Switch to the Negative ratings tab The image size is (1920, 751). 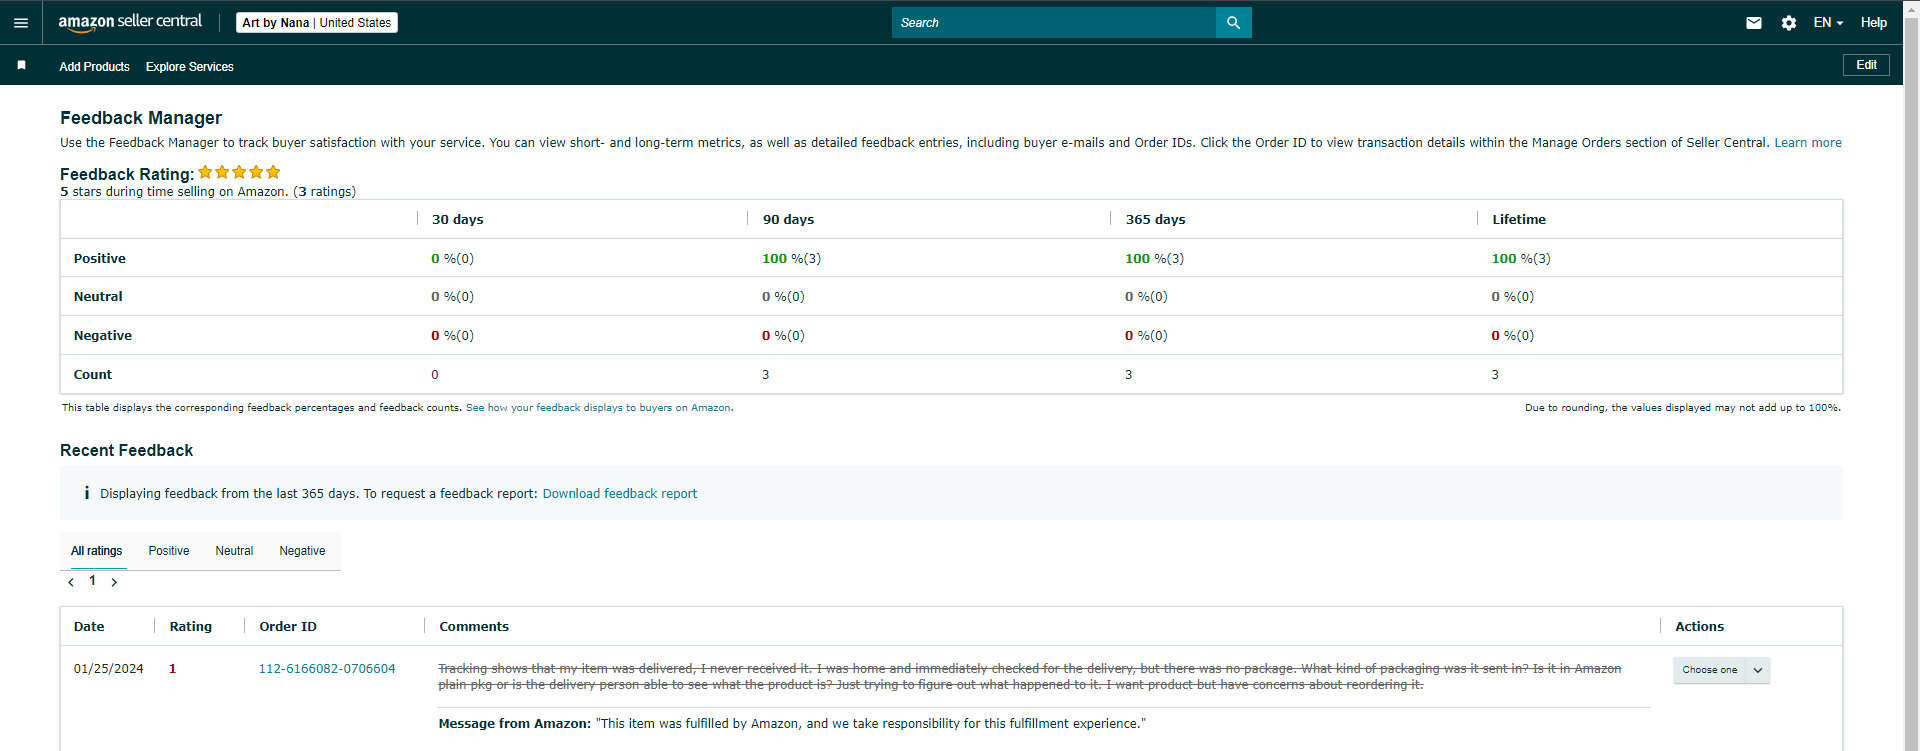(x=302, y=551)
